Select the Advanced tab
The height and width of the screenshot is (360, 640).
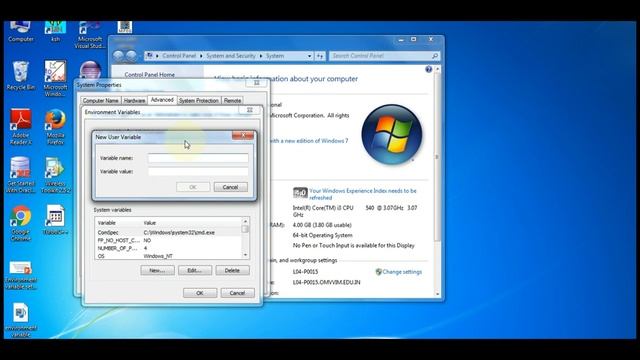[x=162, y=100]
